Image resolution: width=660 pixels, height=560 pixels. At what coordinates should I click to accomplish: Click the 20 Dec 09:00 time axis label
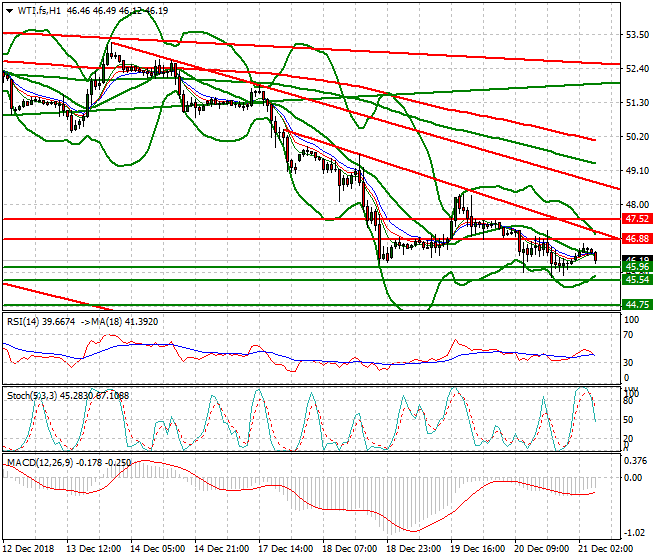(x=541, y=549)
